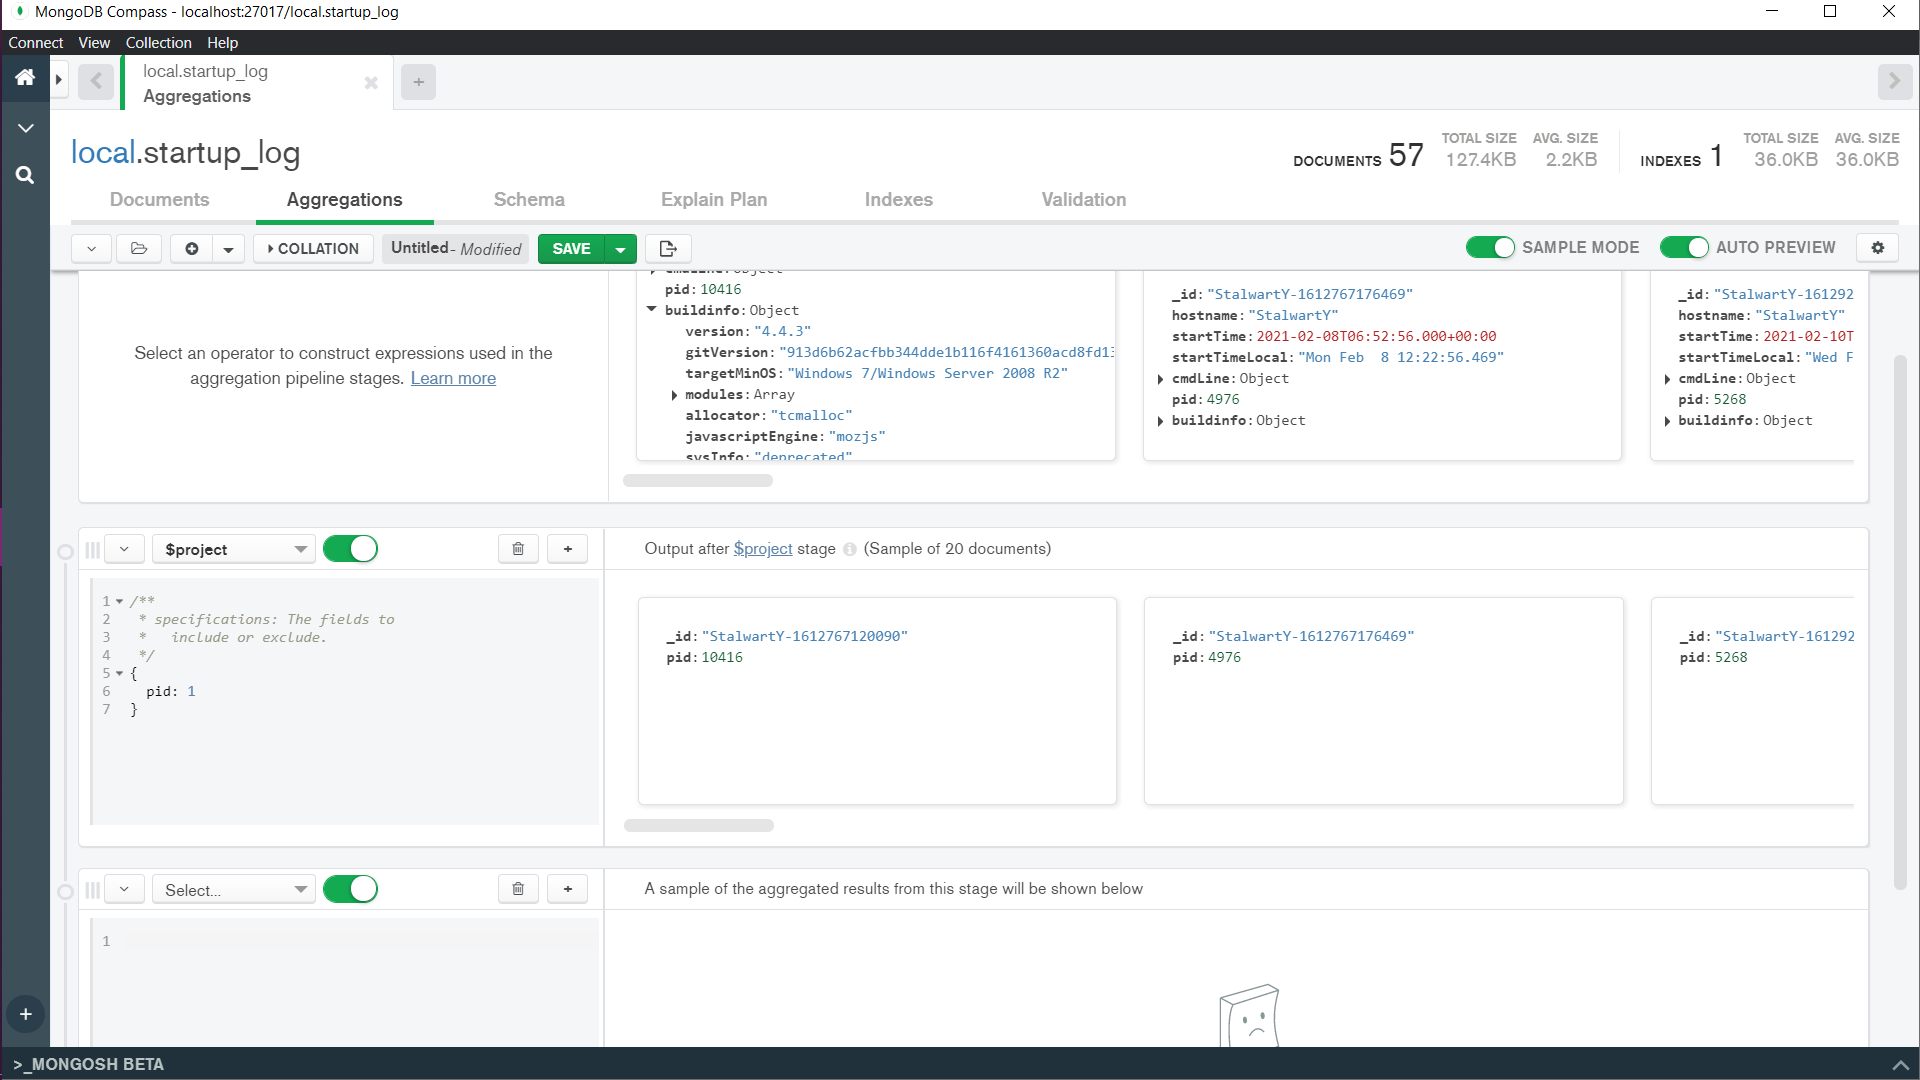Click the local database name link
Screen dimensions: 1920x1080
[103, 152]
